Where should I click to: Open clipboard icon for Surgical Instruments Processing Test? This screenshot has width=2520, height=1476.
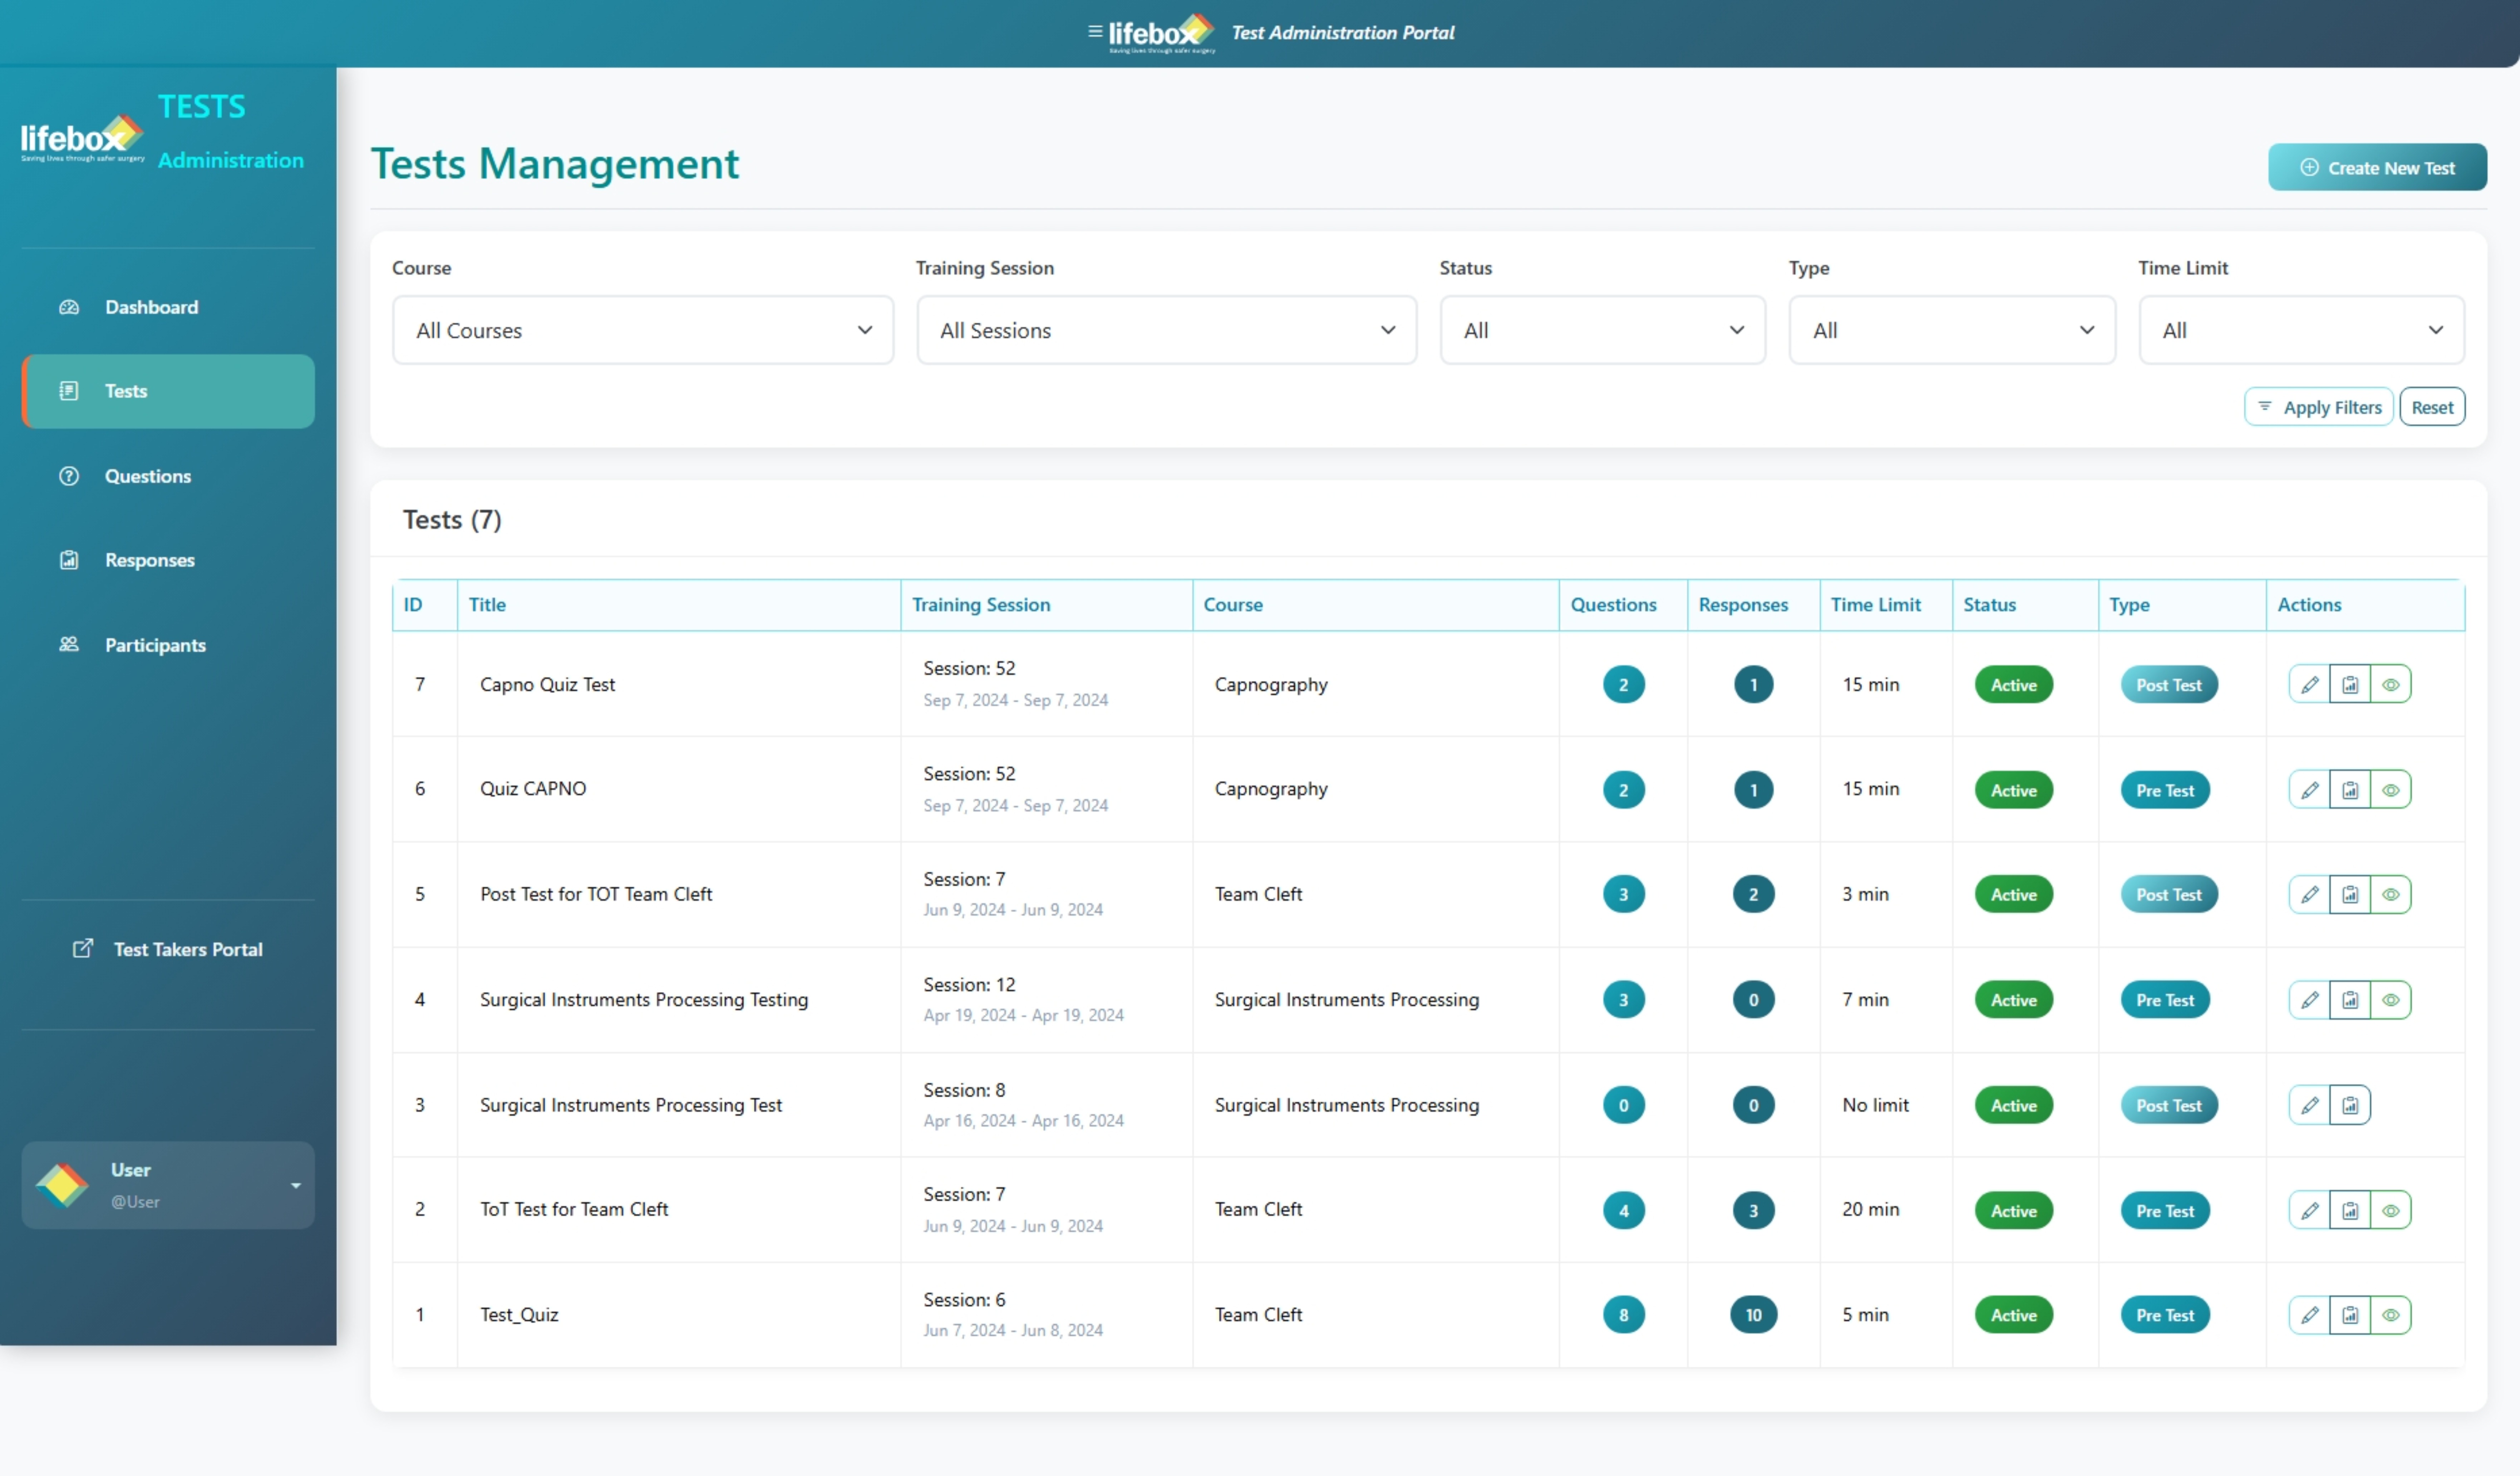tap(2350, 1105)
